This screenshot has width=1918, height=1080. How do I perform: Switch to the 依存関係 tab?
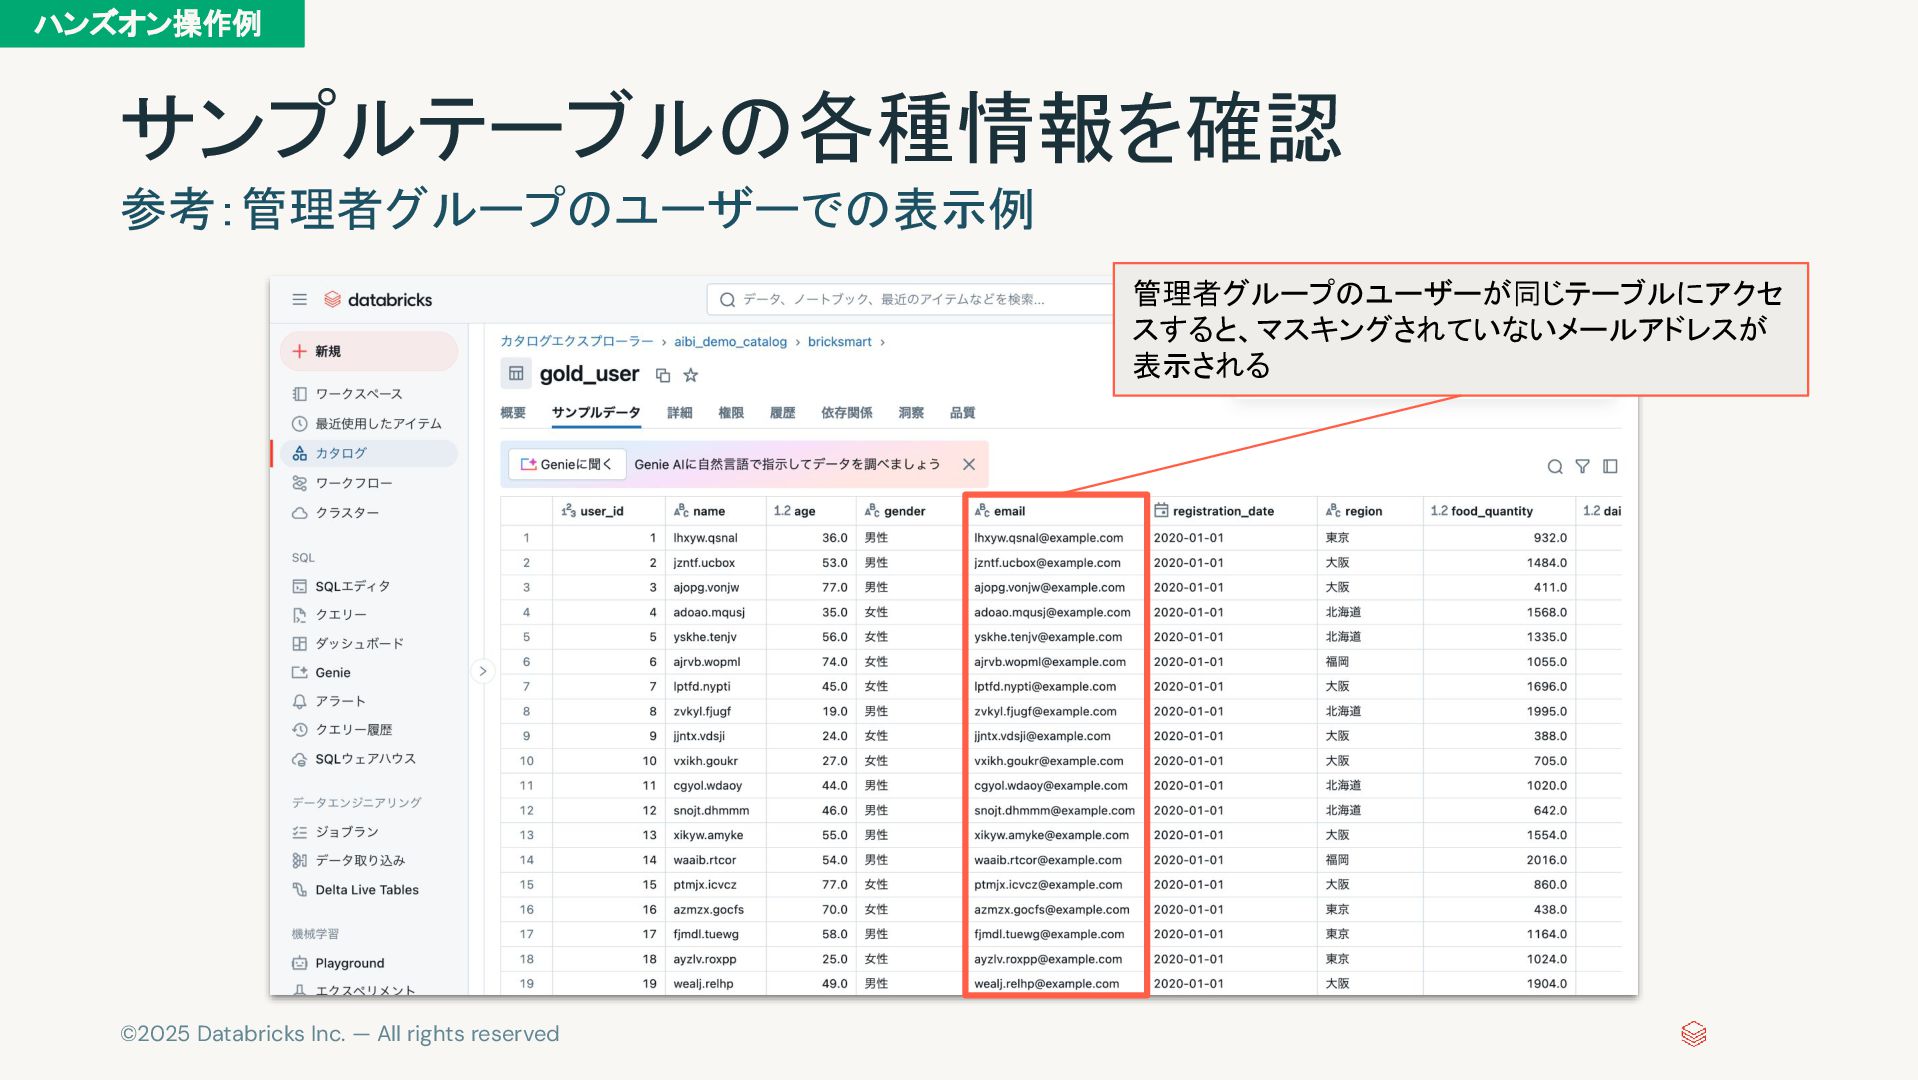point(846,413)
